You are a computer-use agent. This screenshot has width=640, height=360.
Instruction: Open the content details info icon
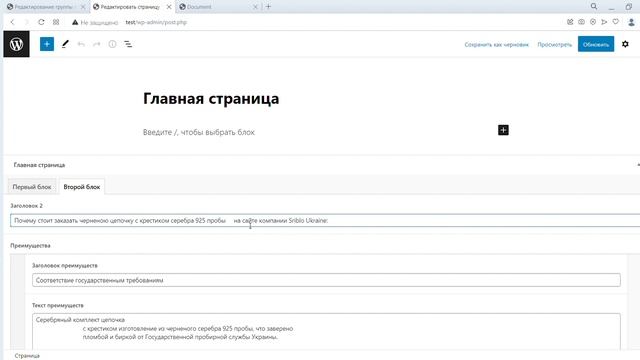coord(112,44)
